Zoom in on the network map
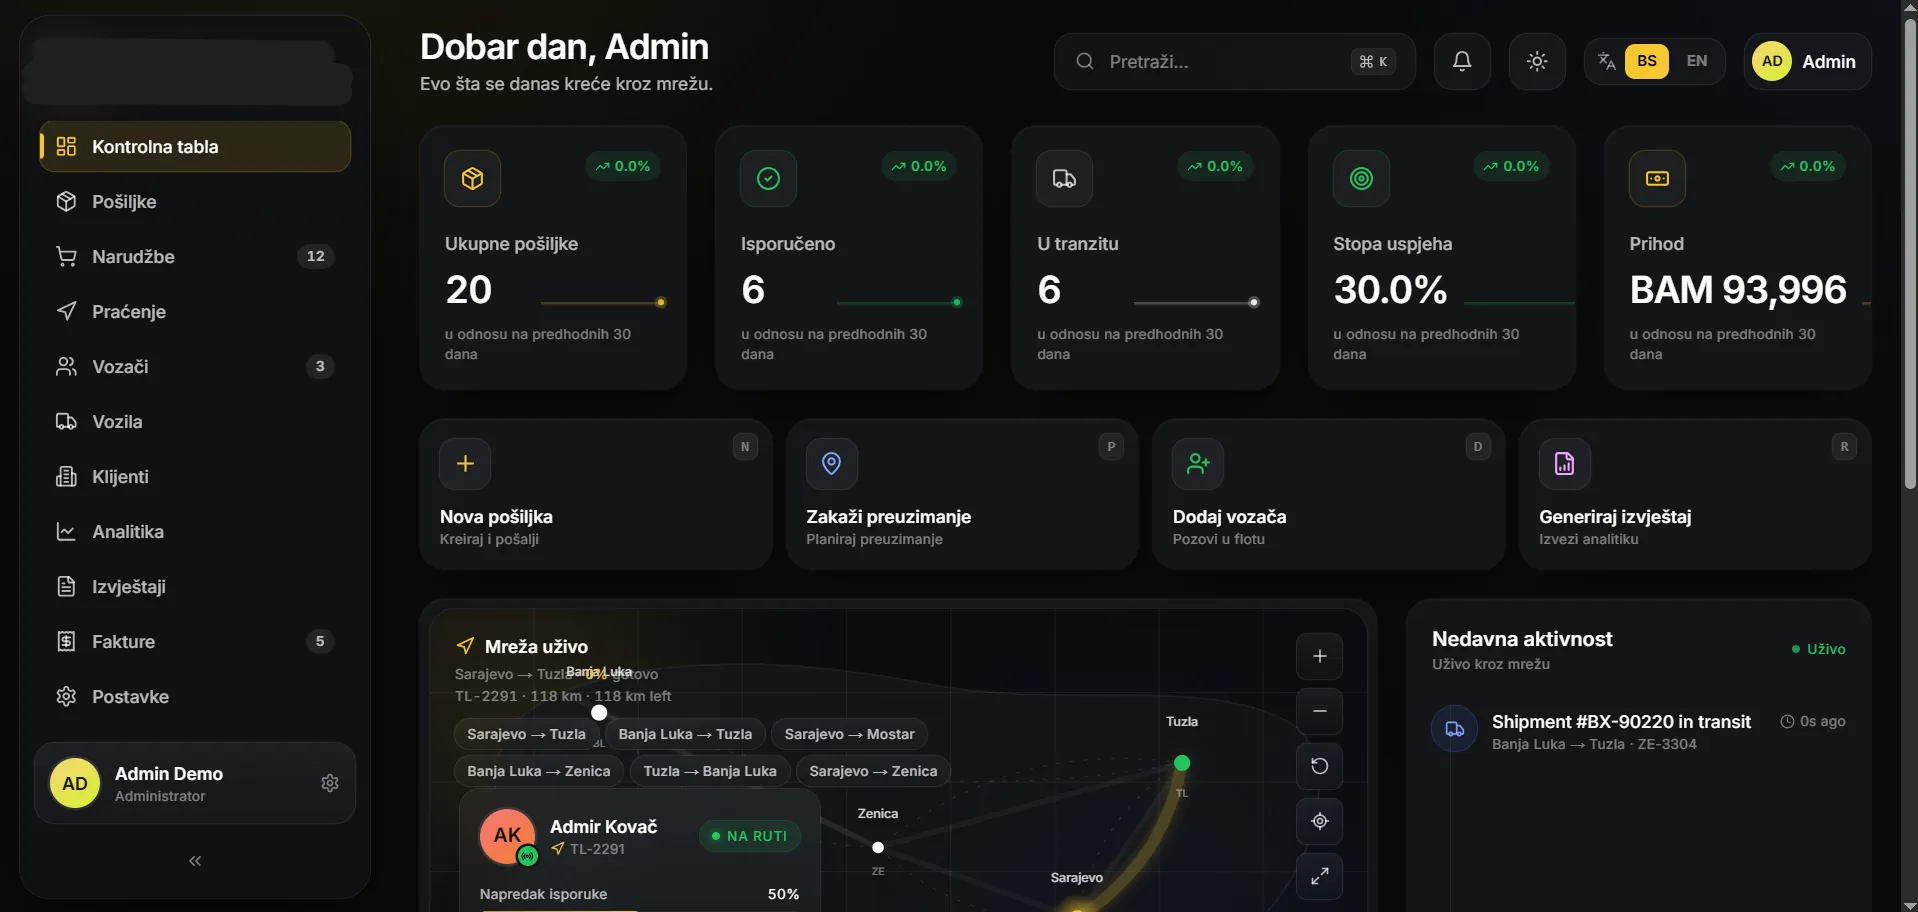This screenshot has width=1918, height=912. (1320, 656)
